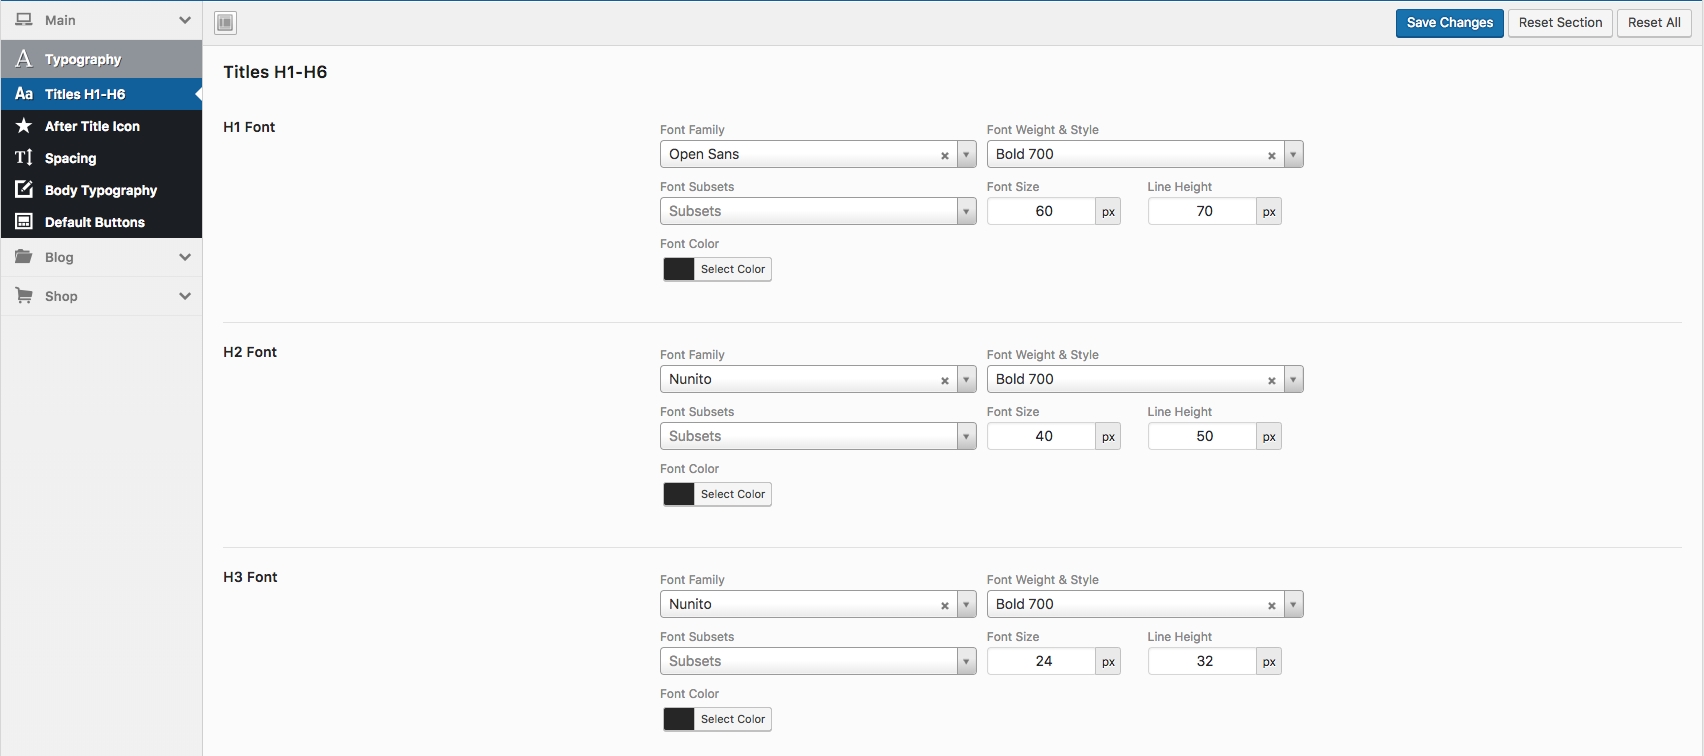The image size is (1704, 756).
Task: Click the star icon beside After Title Icon
Action: (x=24, y=126)
